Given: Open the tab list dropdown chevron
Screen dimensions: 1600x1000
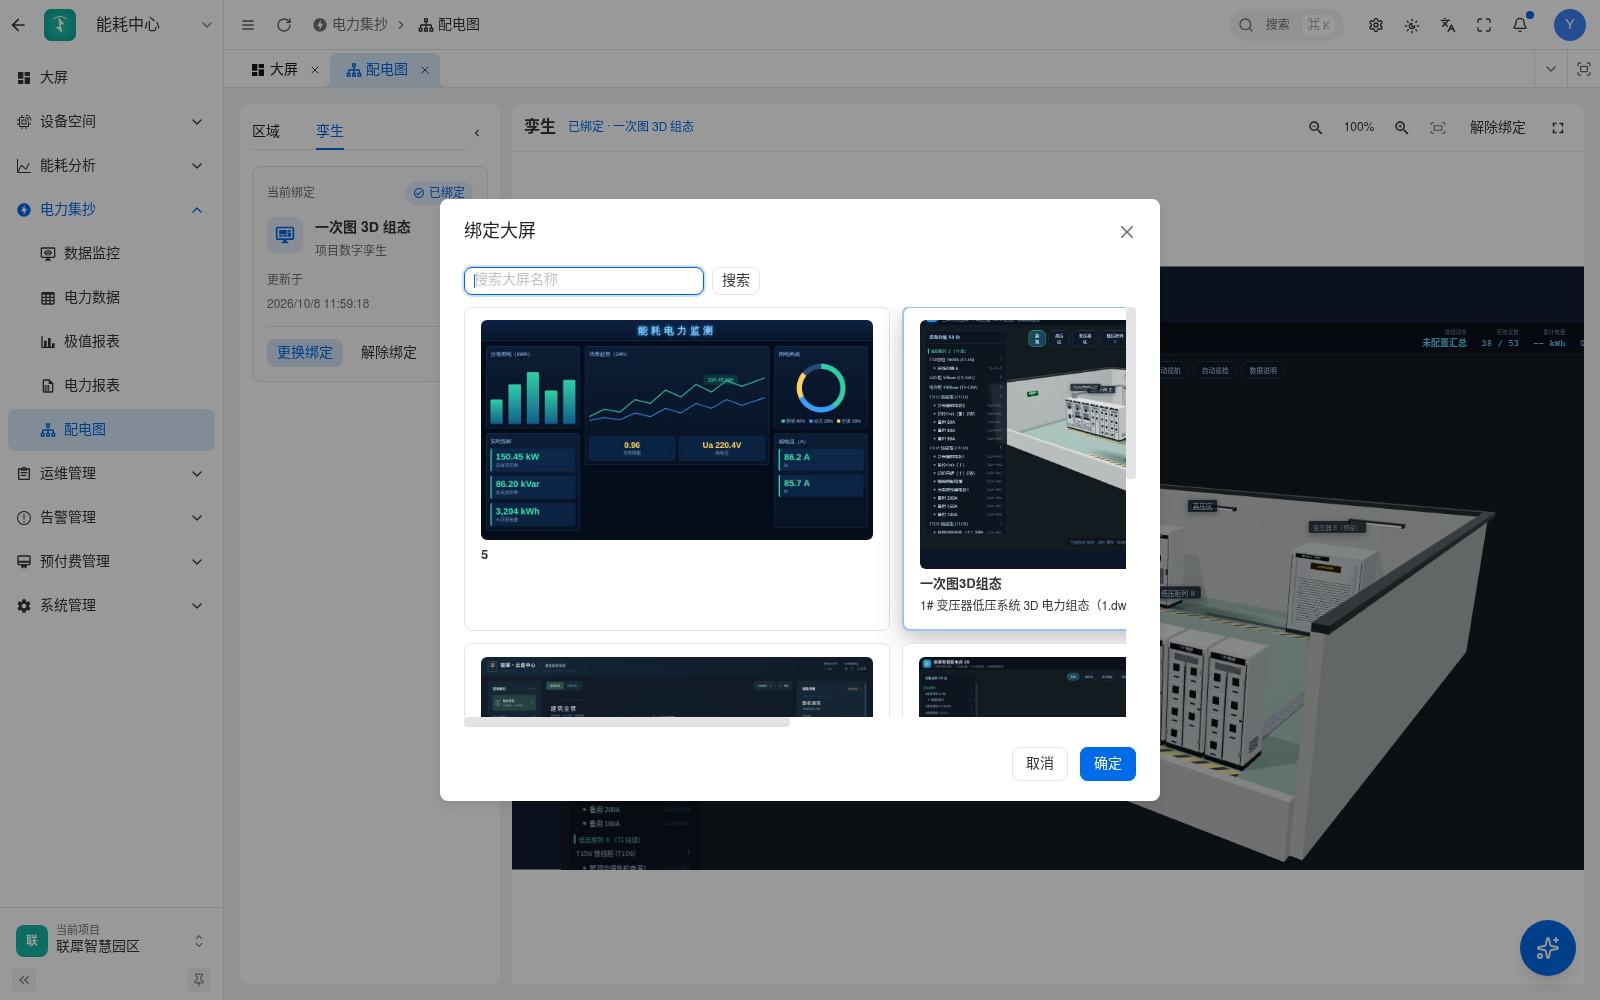Looking at the screenshot, I should point(1551,69).
